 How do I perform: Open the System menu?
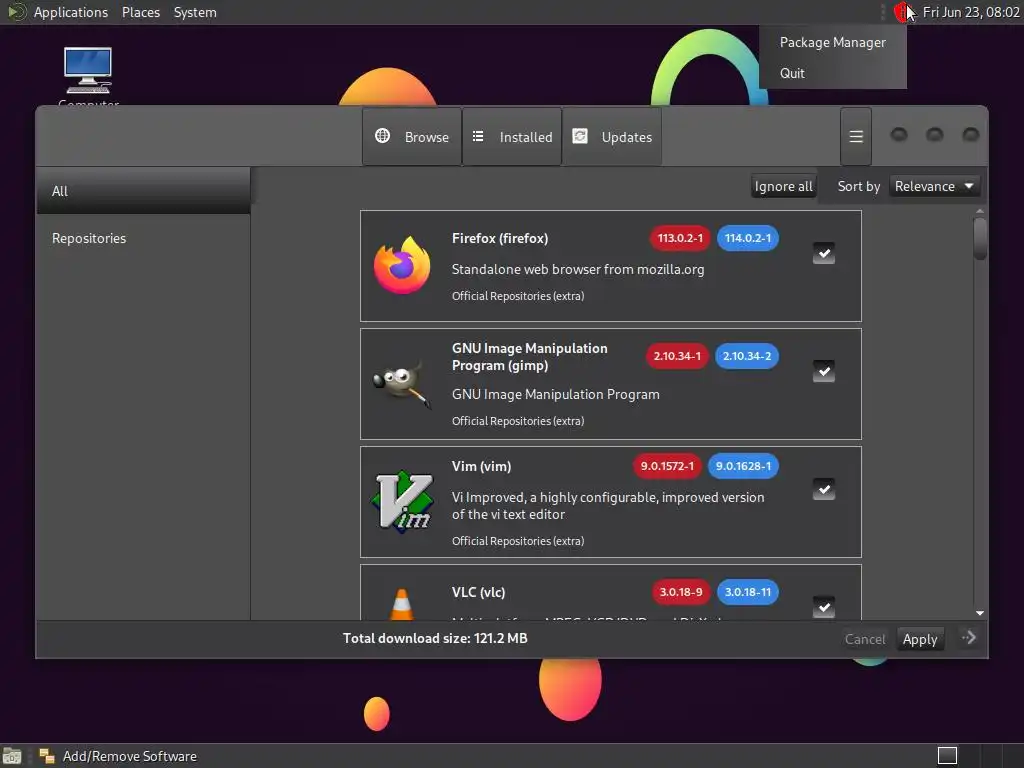195,12
